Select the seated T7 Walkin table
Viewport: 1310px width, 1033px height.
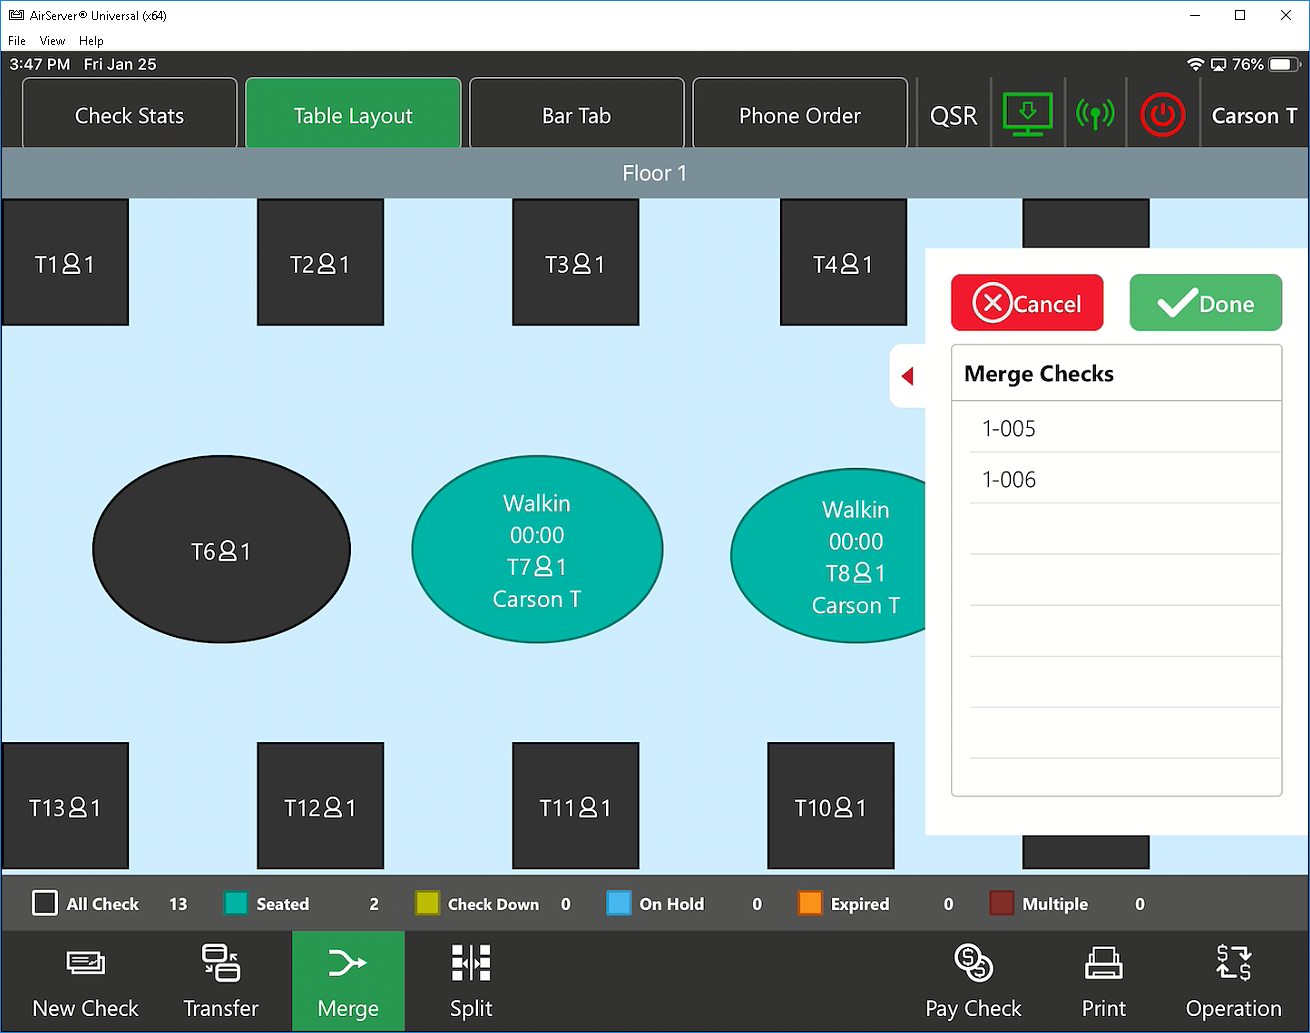point(537,550)
